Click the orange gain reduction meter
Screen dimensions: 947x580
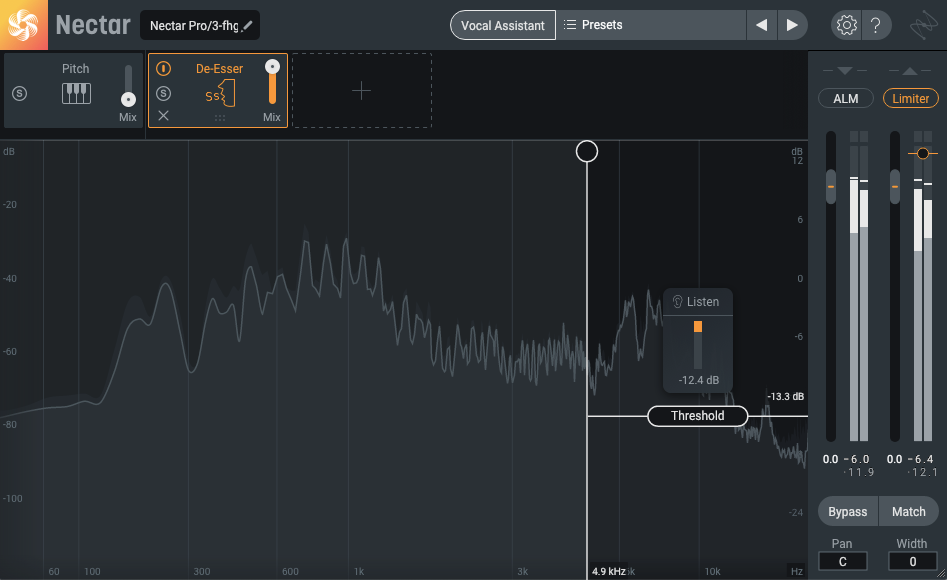coord(698,327)
